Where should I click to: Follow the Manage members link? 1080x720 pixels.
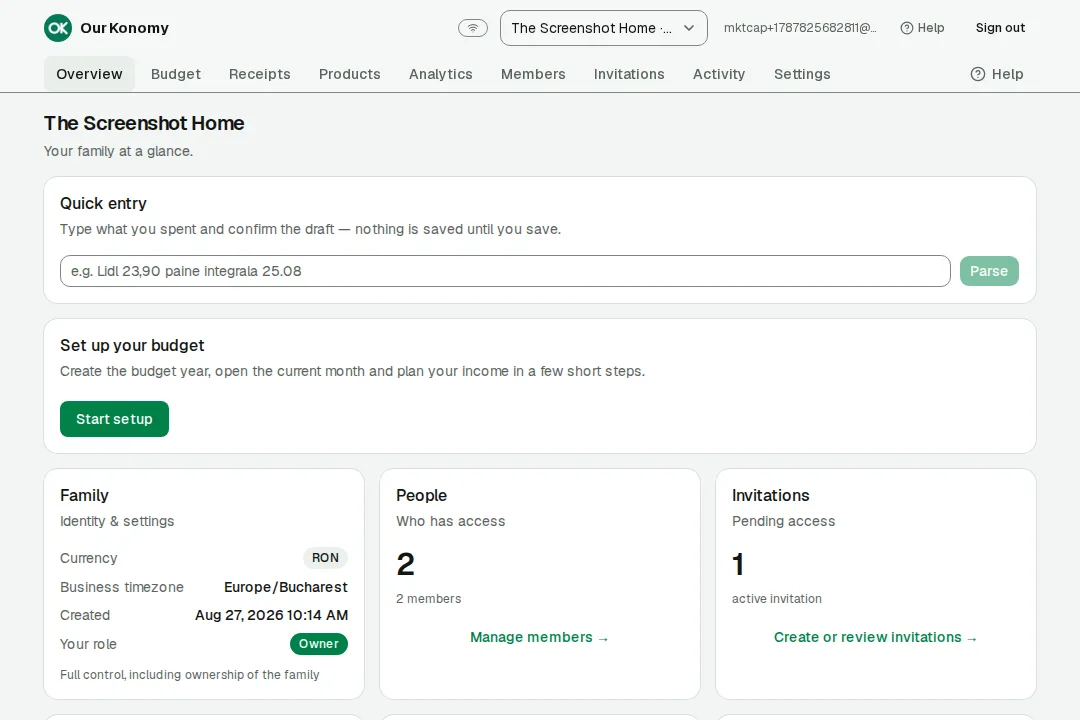539,637
